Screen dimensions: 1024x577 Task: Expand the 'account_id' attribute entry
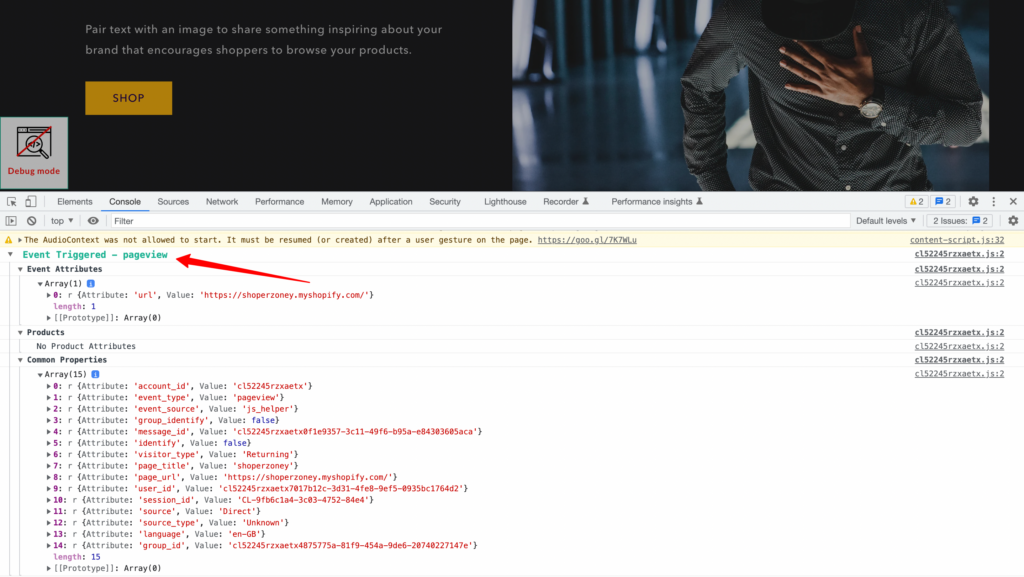click(48, 386)
